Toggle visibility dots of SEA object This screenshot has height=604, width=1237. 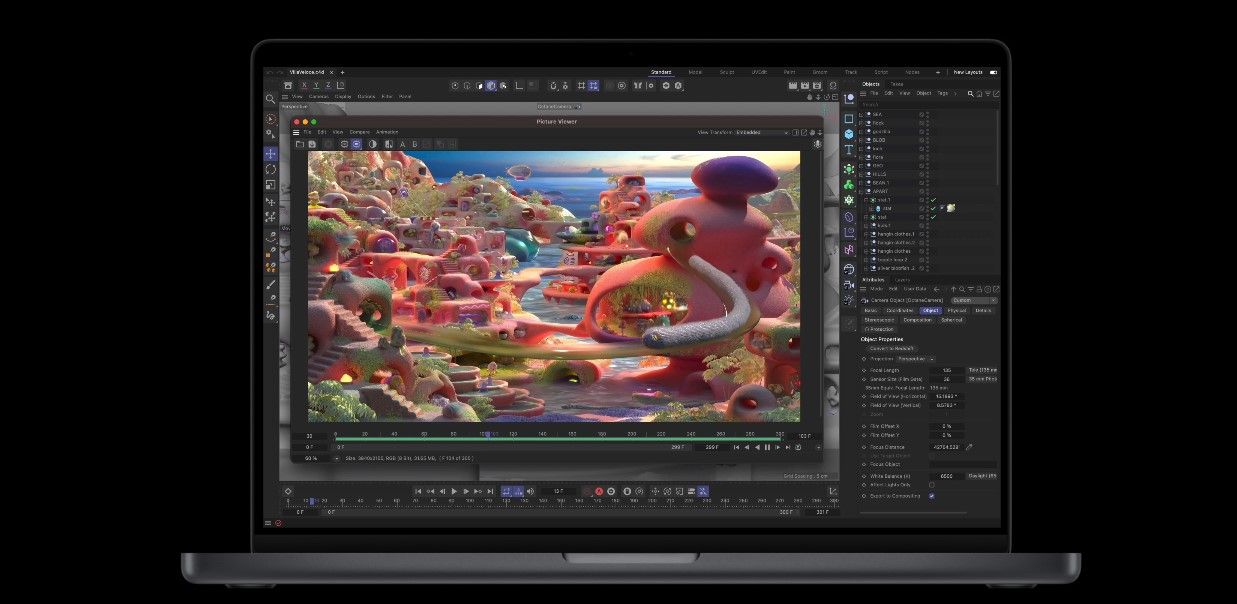point(928,114)
